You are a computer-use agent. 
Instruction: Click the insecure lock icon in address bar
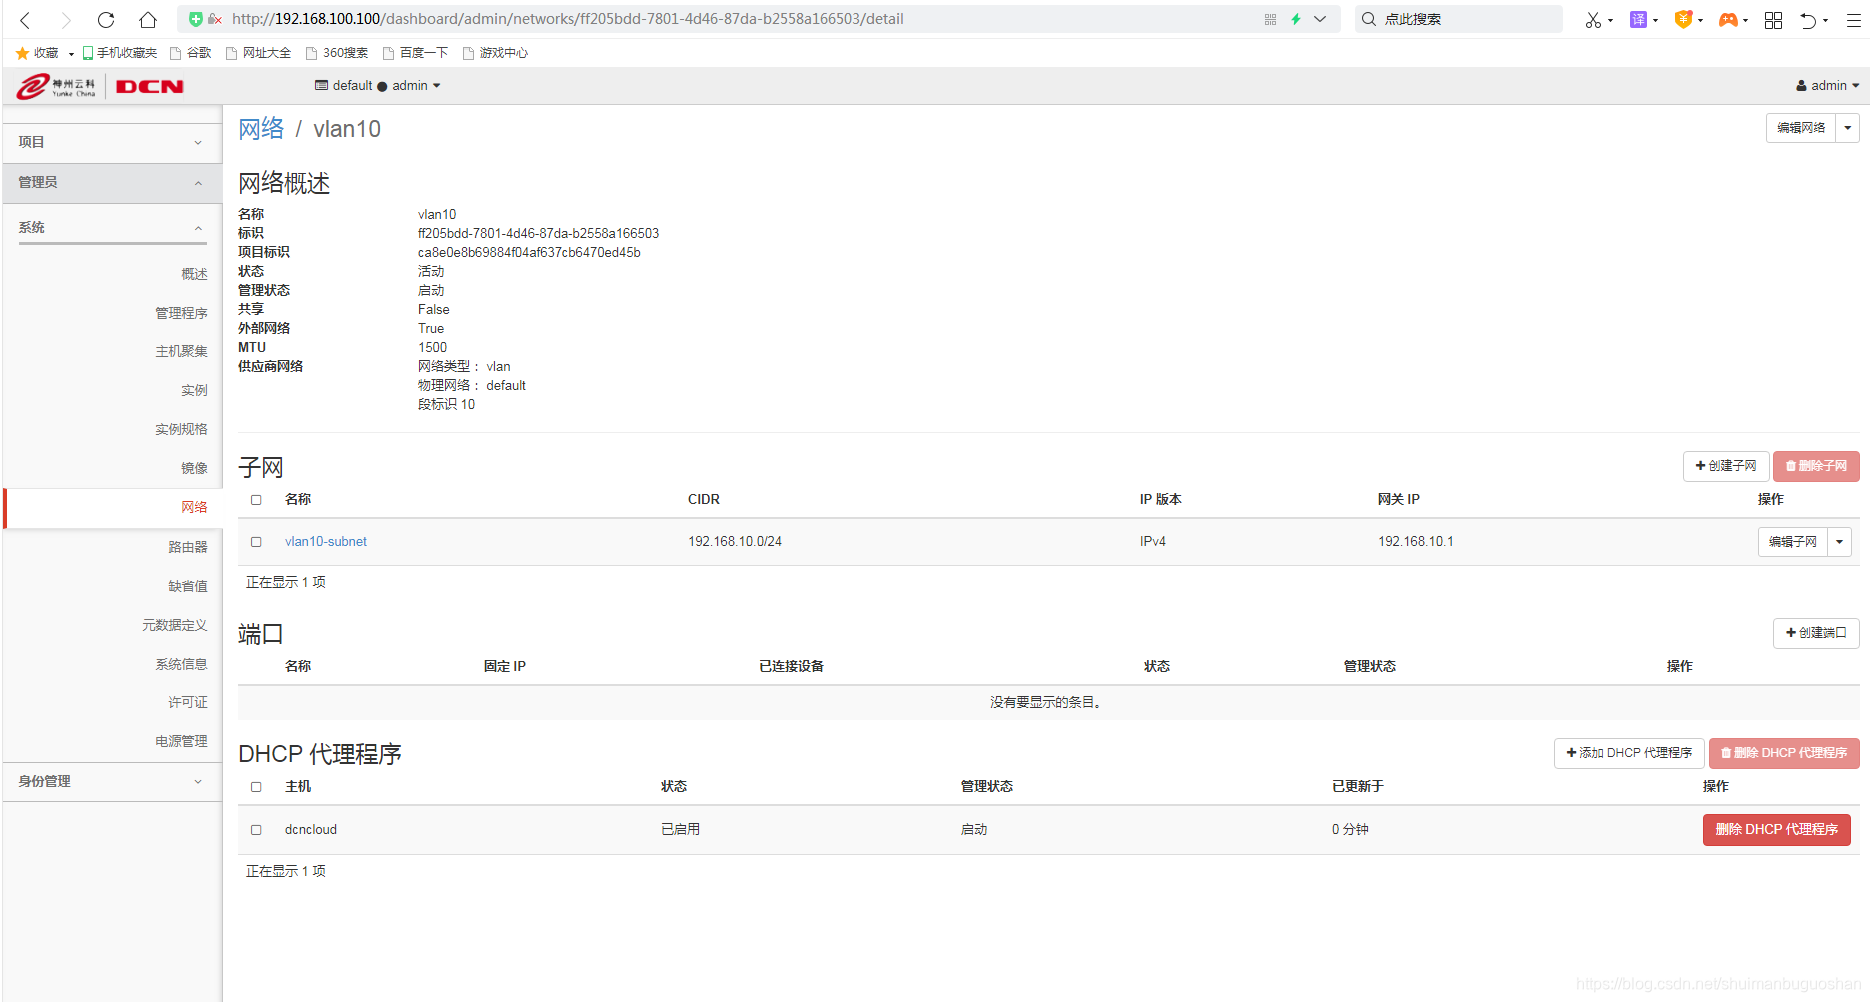214,19
